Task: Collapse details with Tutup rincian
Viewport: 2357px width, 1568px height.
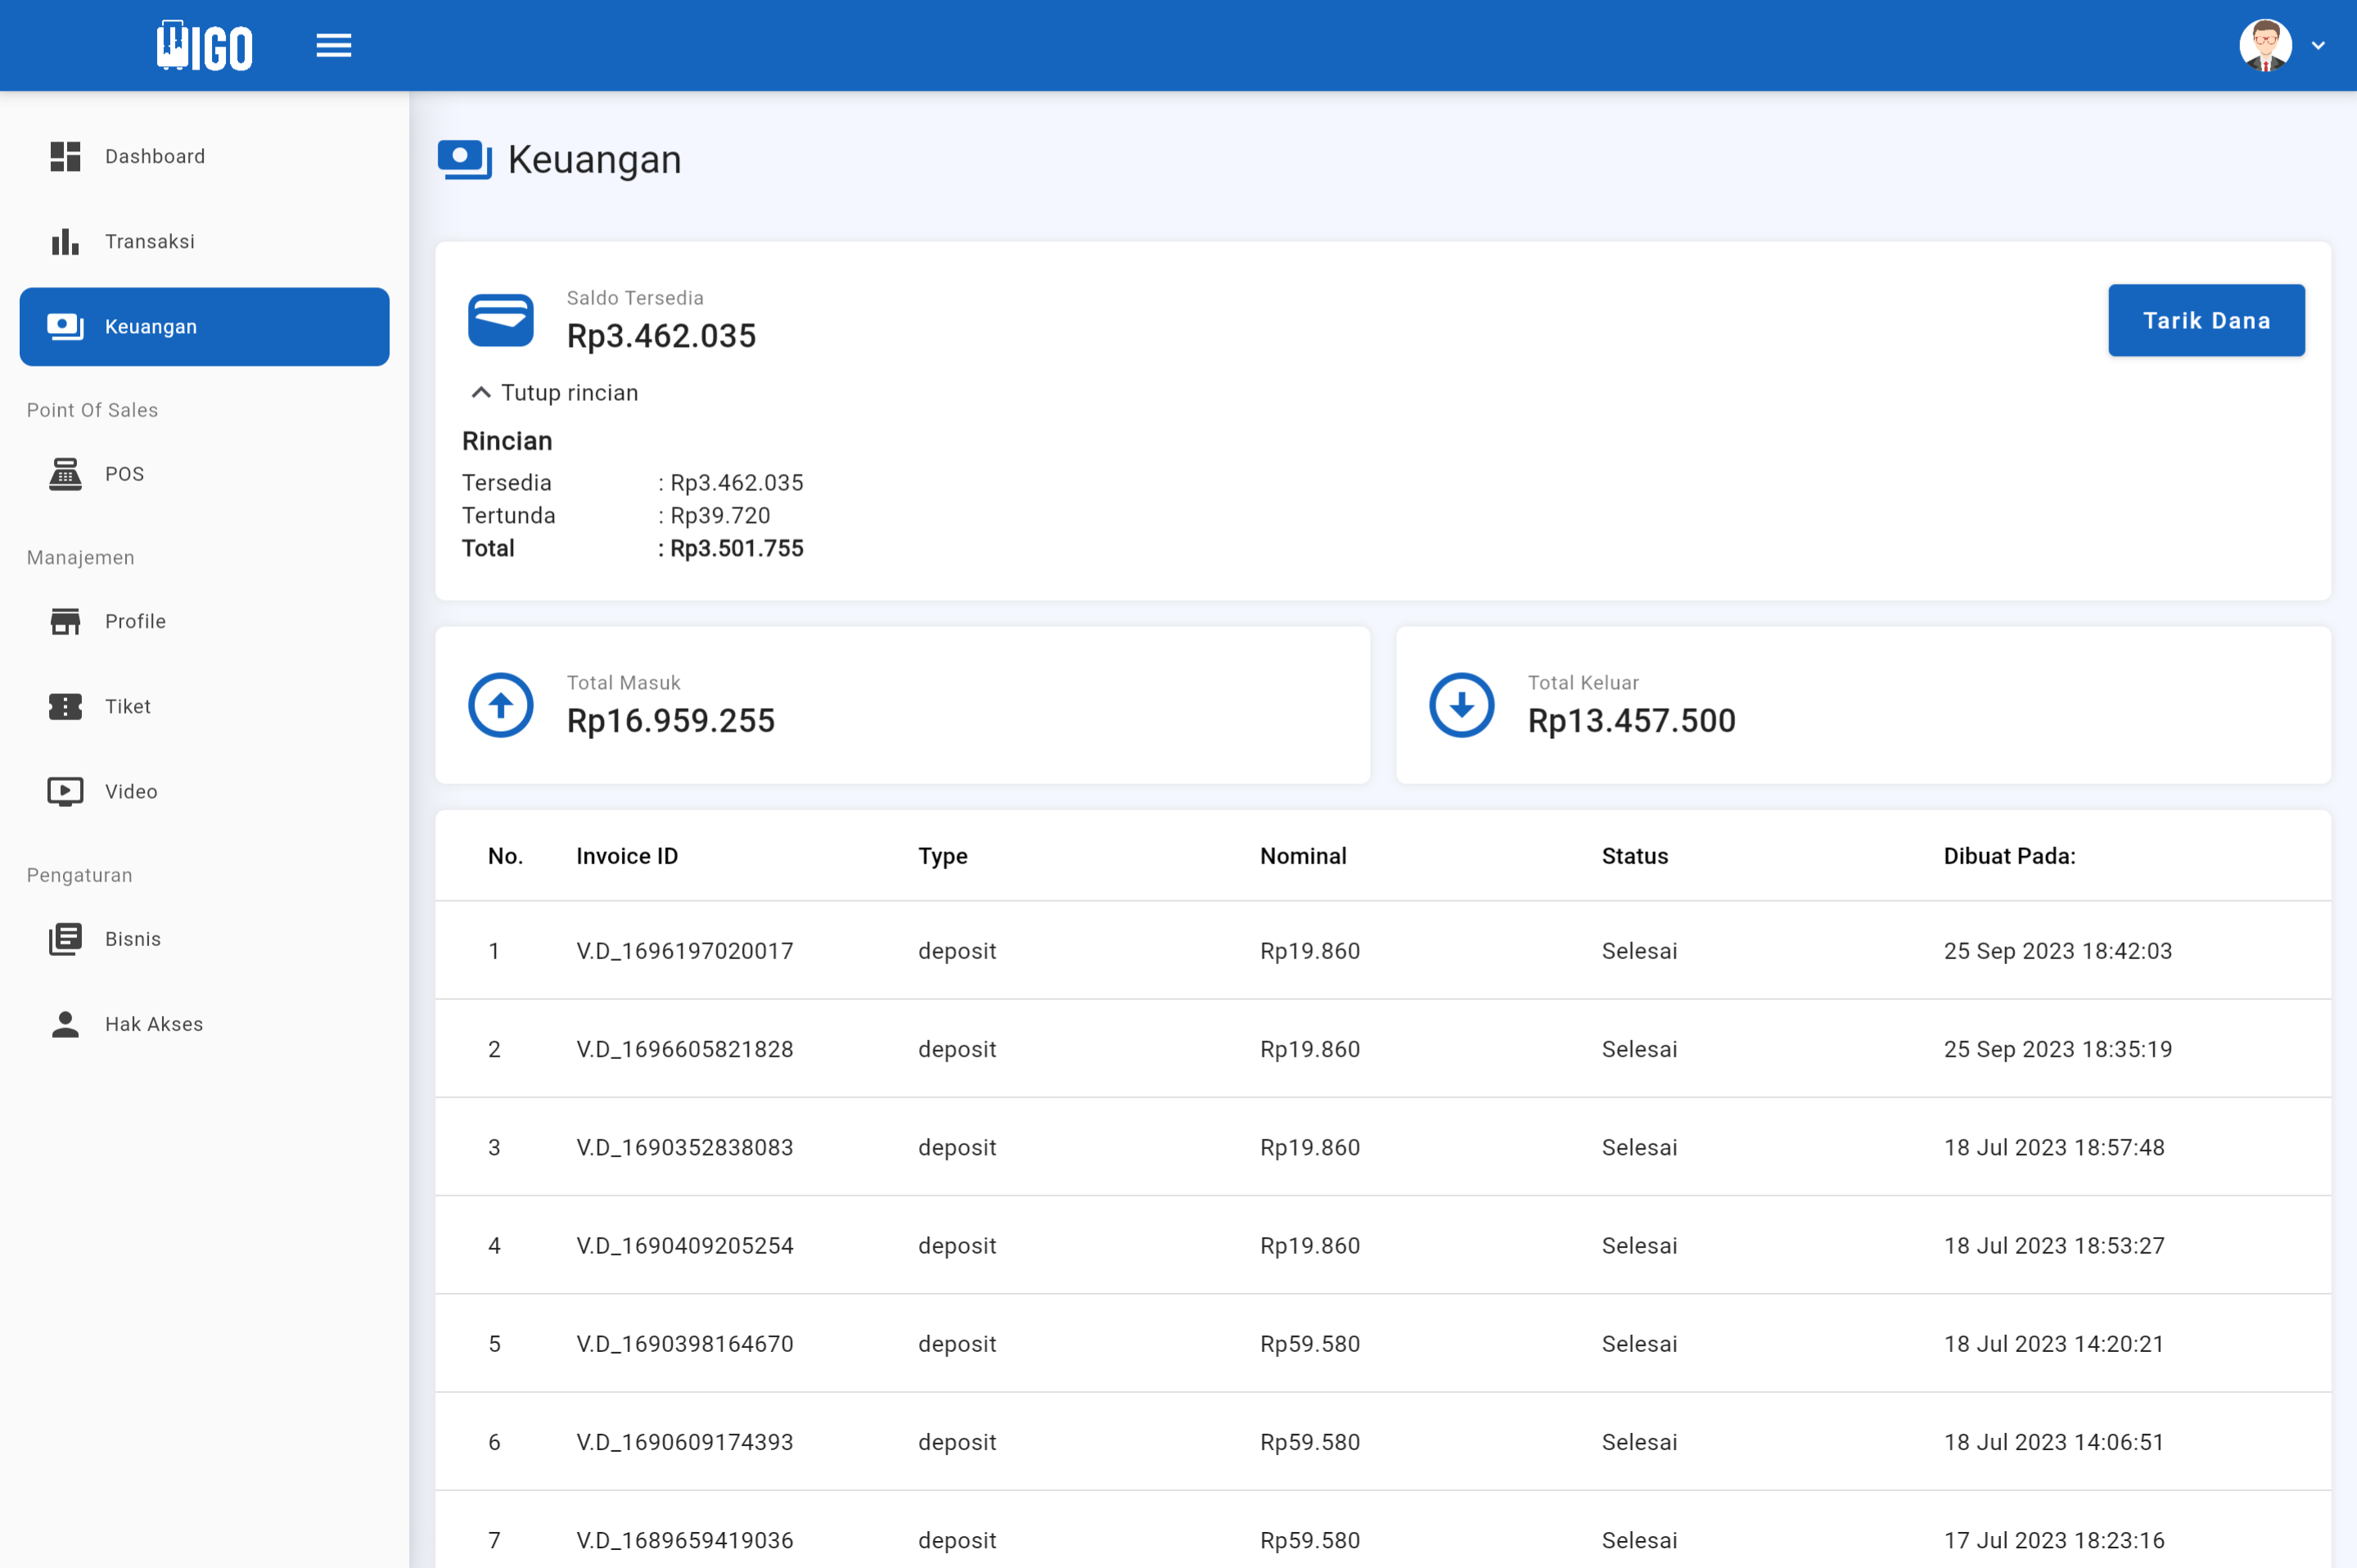Action: click(554, 392)
